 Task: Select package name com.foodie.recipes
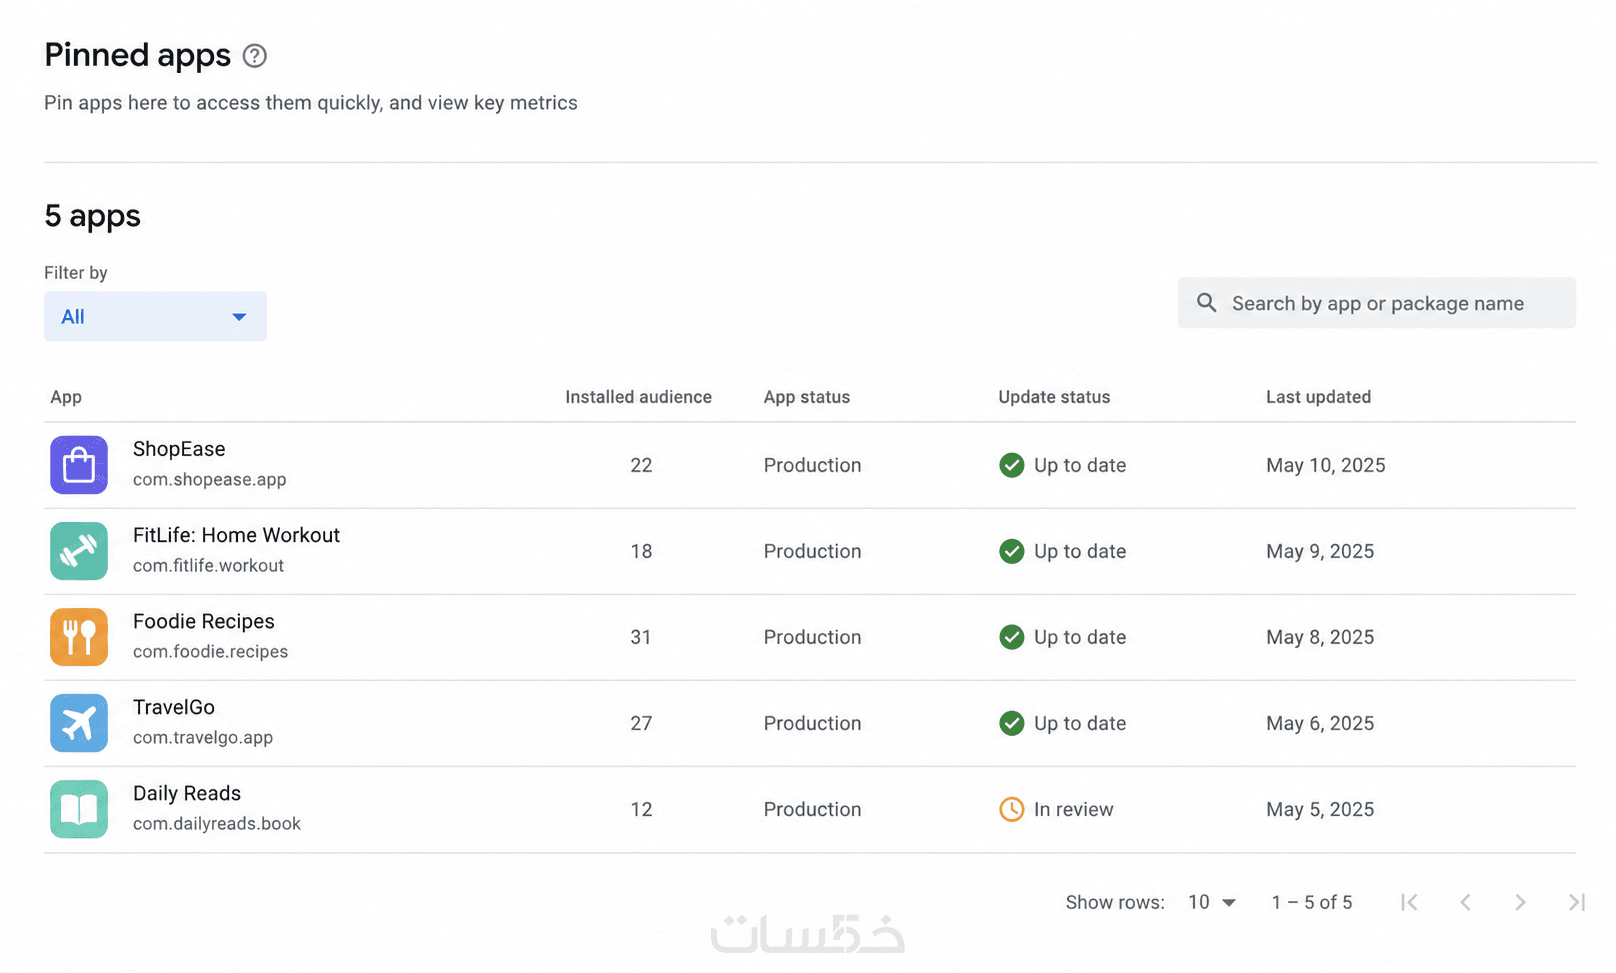pyautogui.click(x=210, y=651)
